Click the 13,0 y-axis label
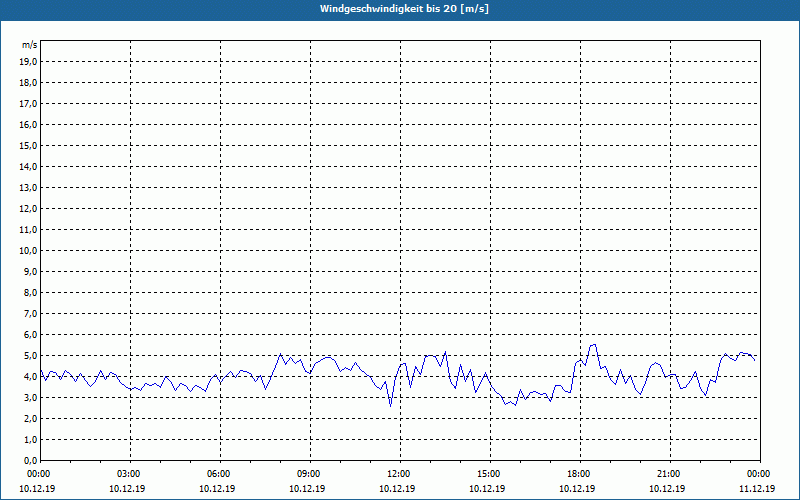 click(x=28, y=187)
